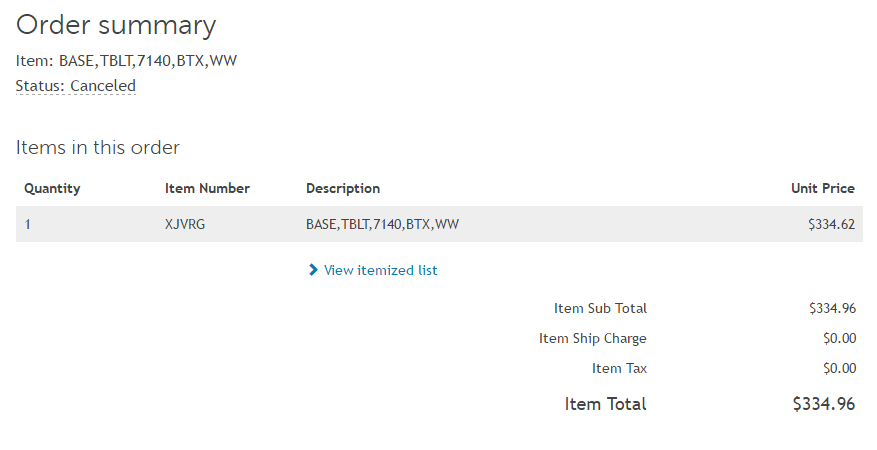Image resolution: width=877 pixels, height=450 pixels.
Task: Click the dotted-underlined Status: Canceled text
Action: 76,86
